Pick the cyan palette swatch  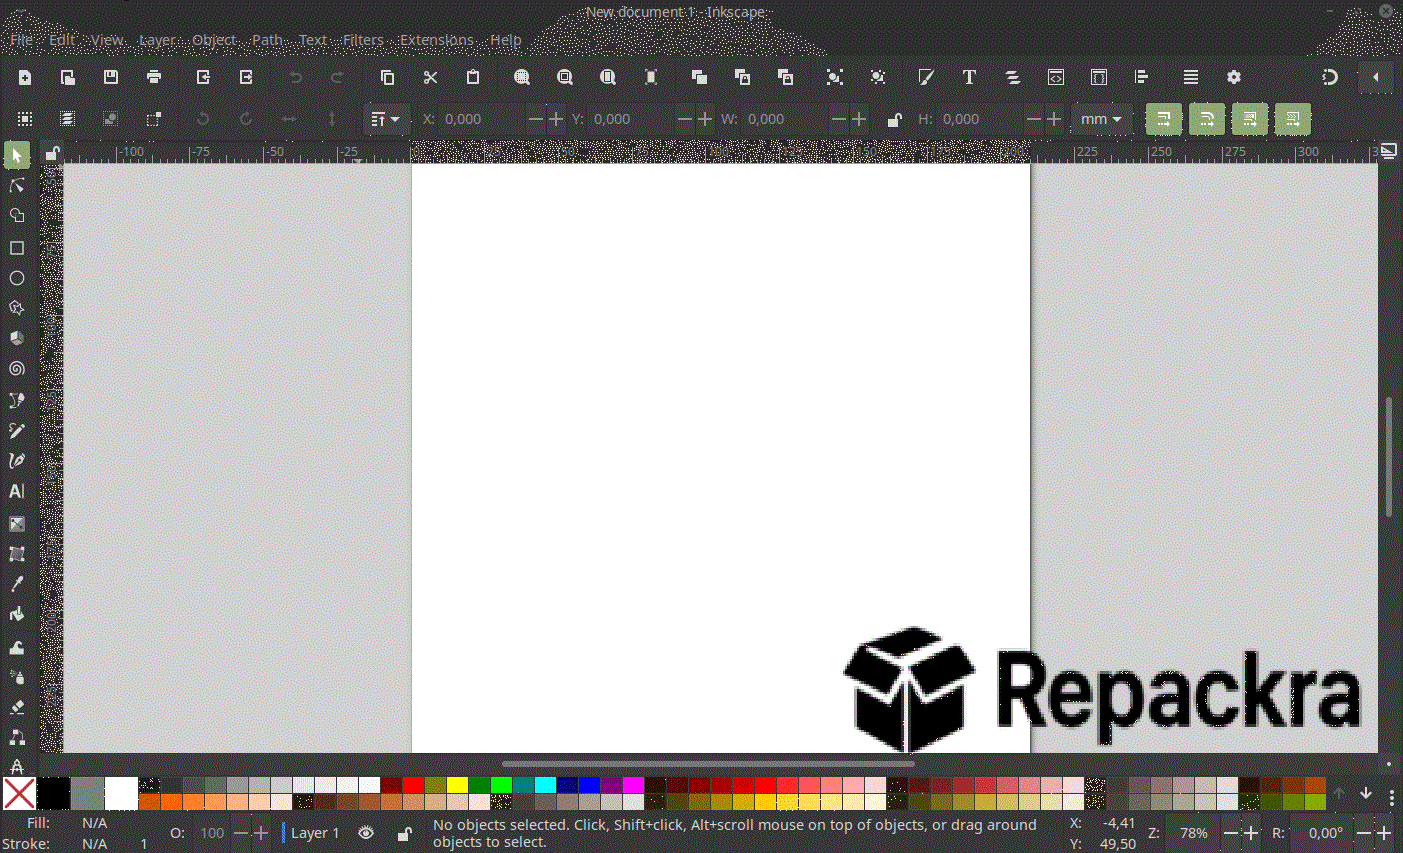click(x=546, y=785)
